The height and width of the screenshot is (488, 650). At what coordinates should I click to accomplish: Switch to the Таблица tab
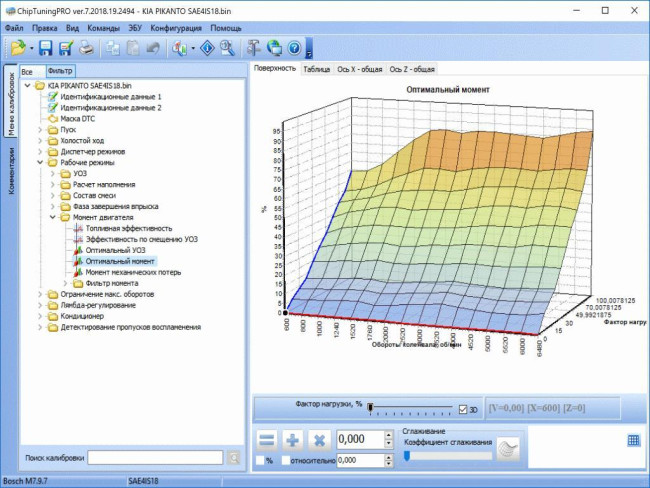click(317, 69)
